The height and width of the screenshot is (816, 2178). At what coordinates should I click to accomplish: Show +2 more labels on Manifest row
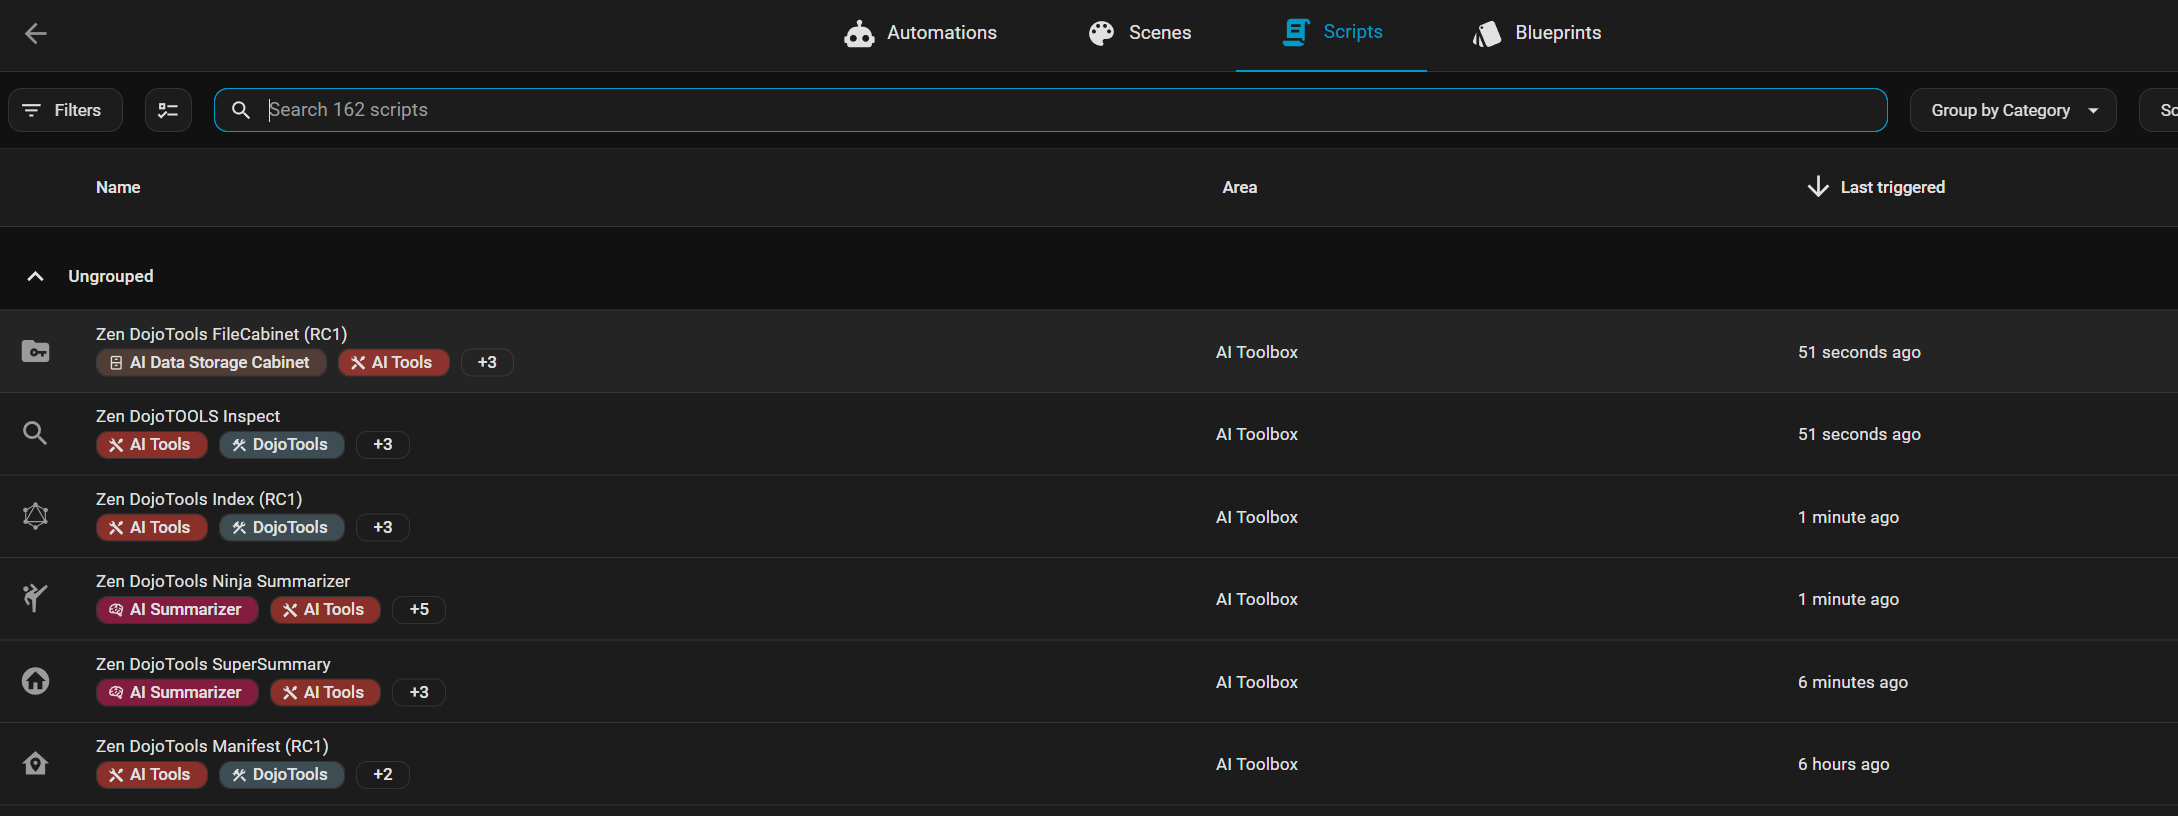(383, 774)
